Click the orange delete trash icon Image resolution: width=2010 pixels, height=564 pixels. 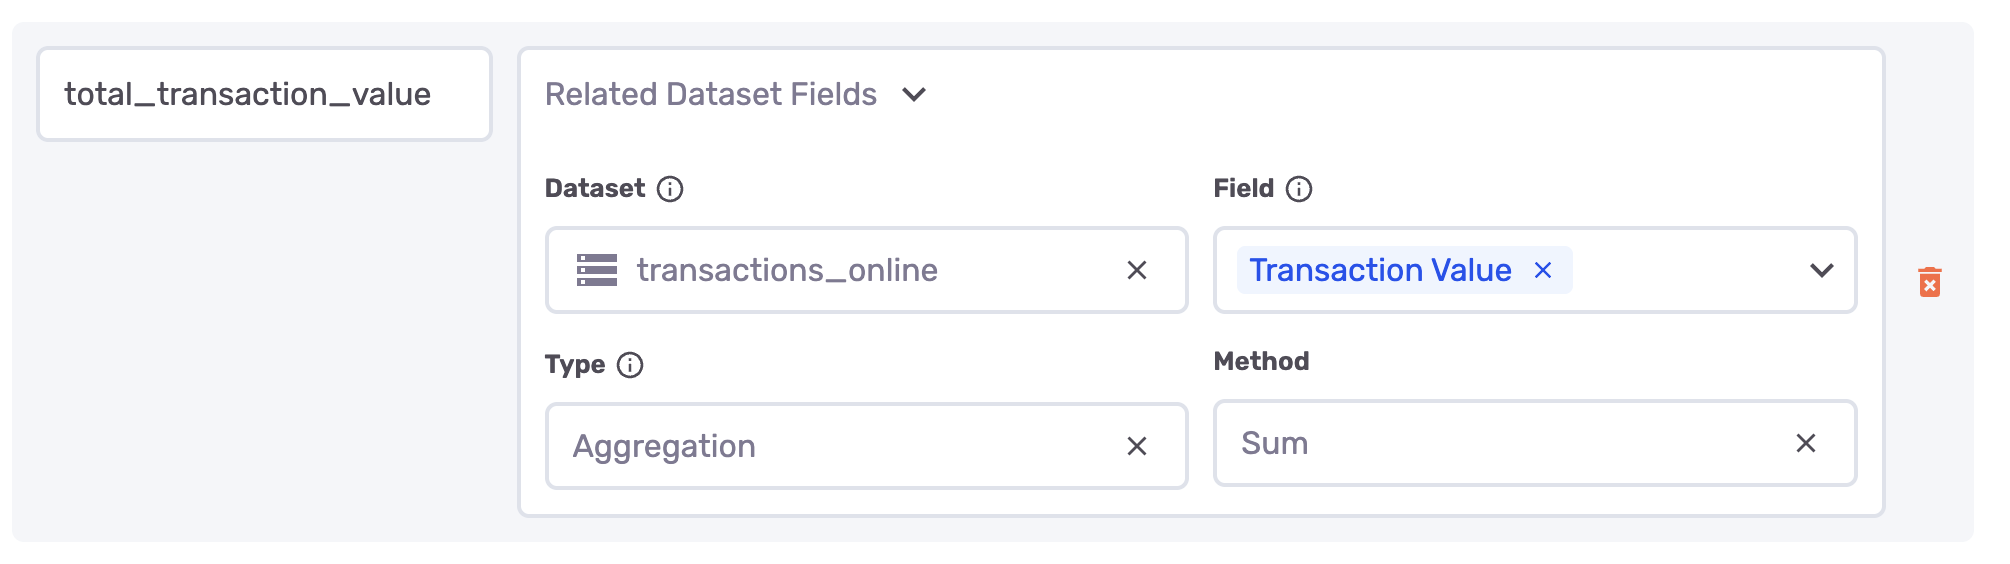1929,282
